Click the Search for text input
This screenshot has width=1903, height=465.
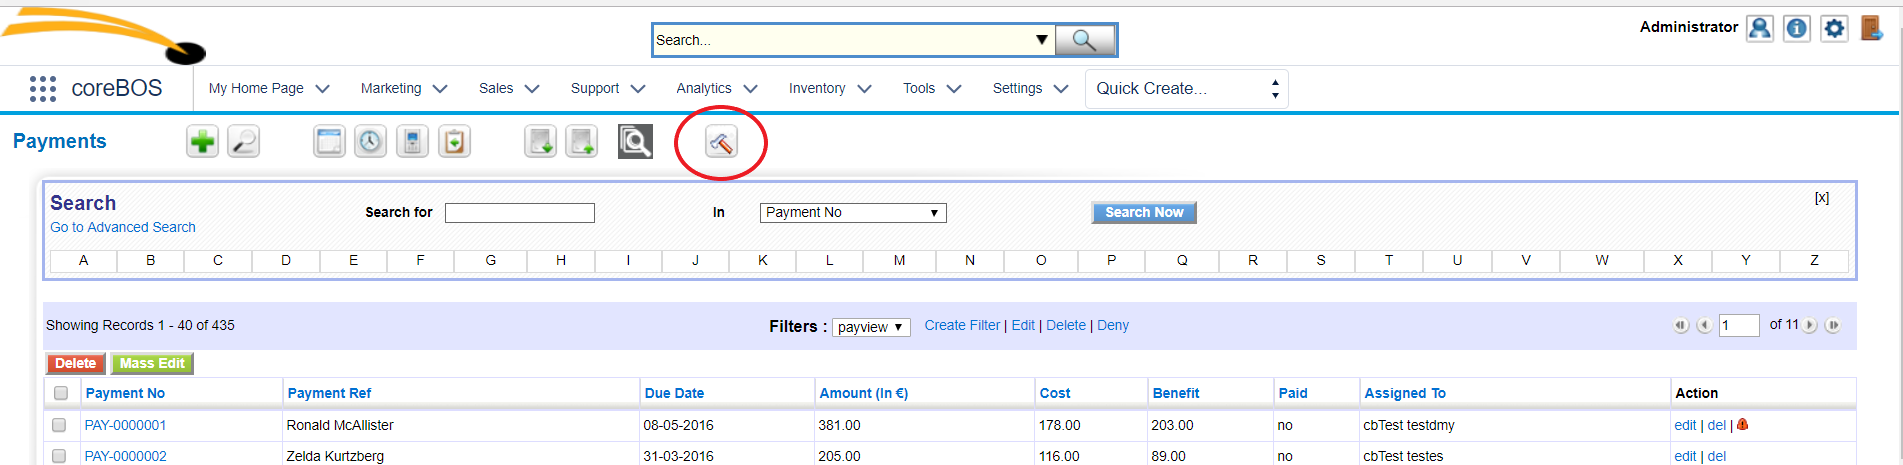tap(519, 213)
